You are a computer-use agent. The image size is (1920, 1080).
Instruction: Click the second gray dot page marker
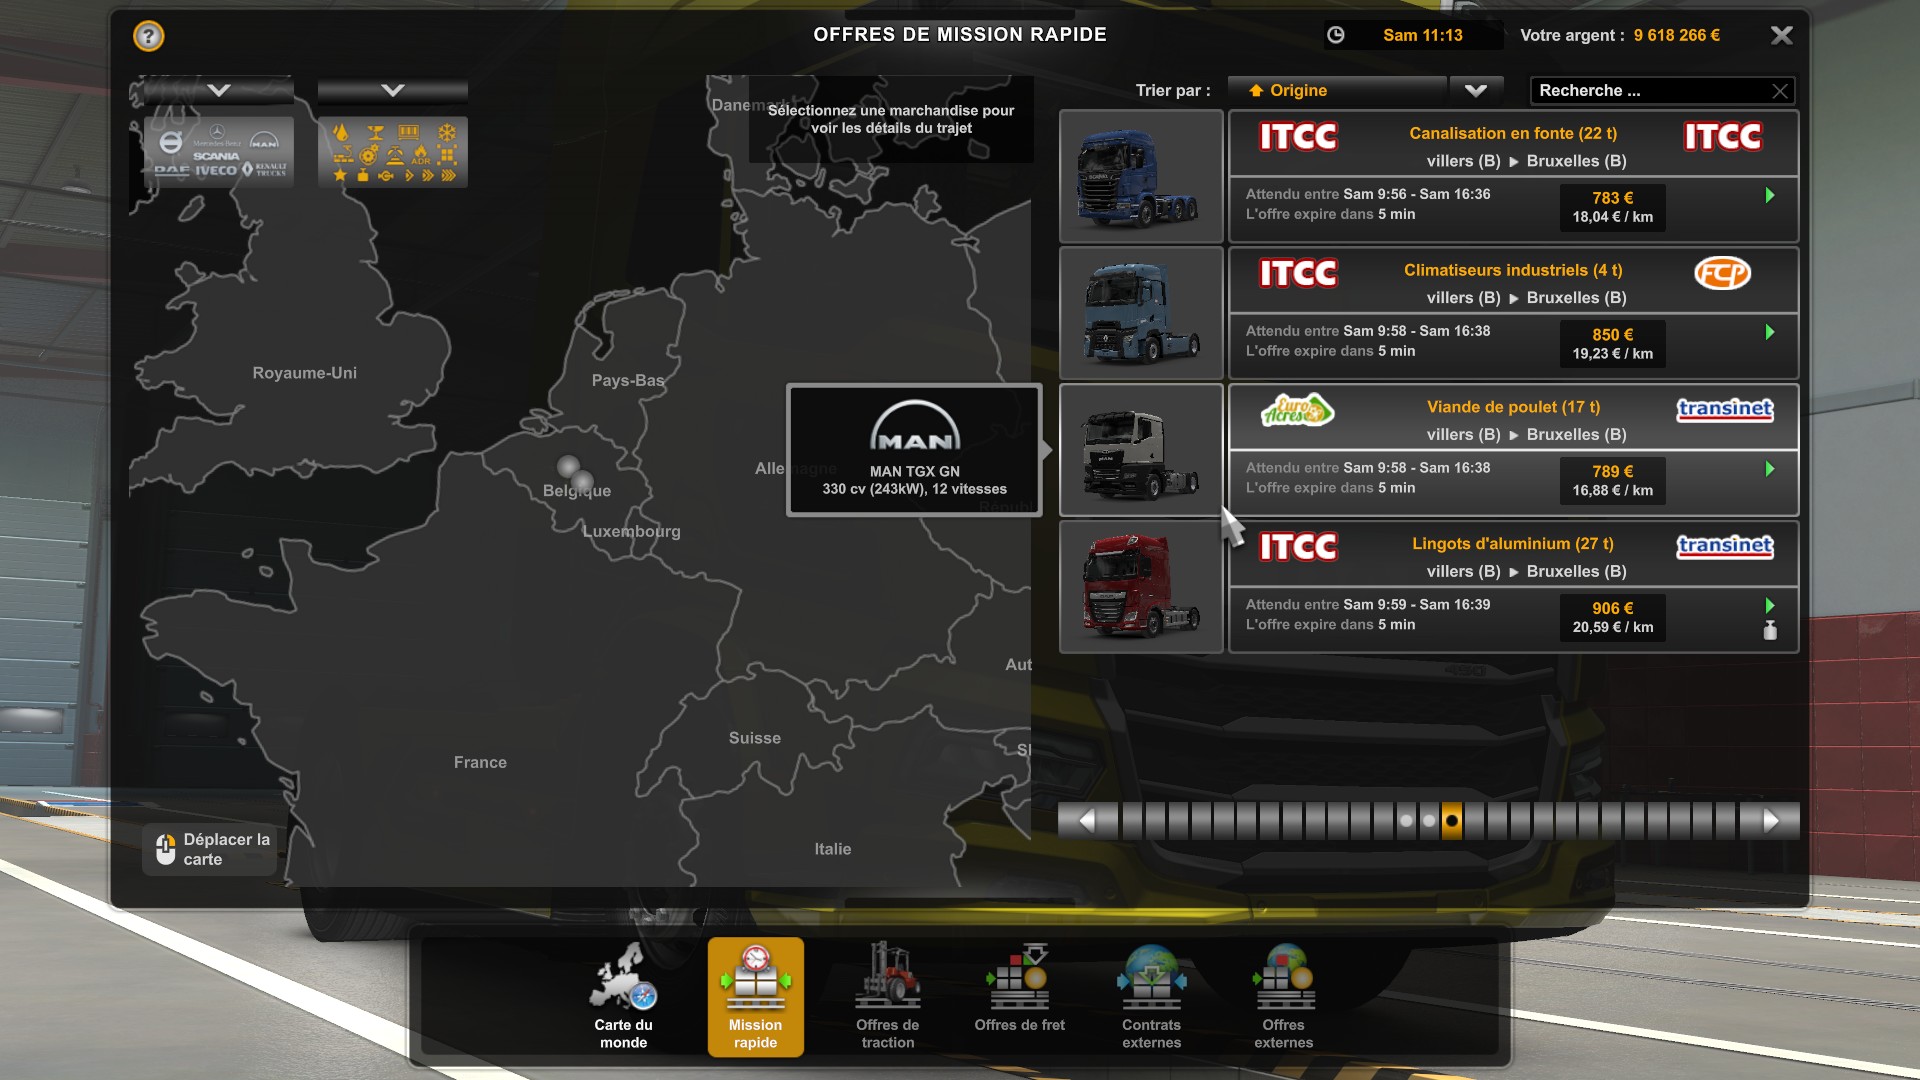[1429, 821]
